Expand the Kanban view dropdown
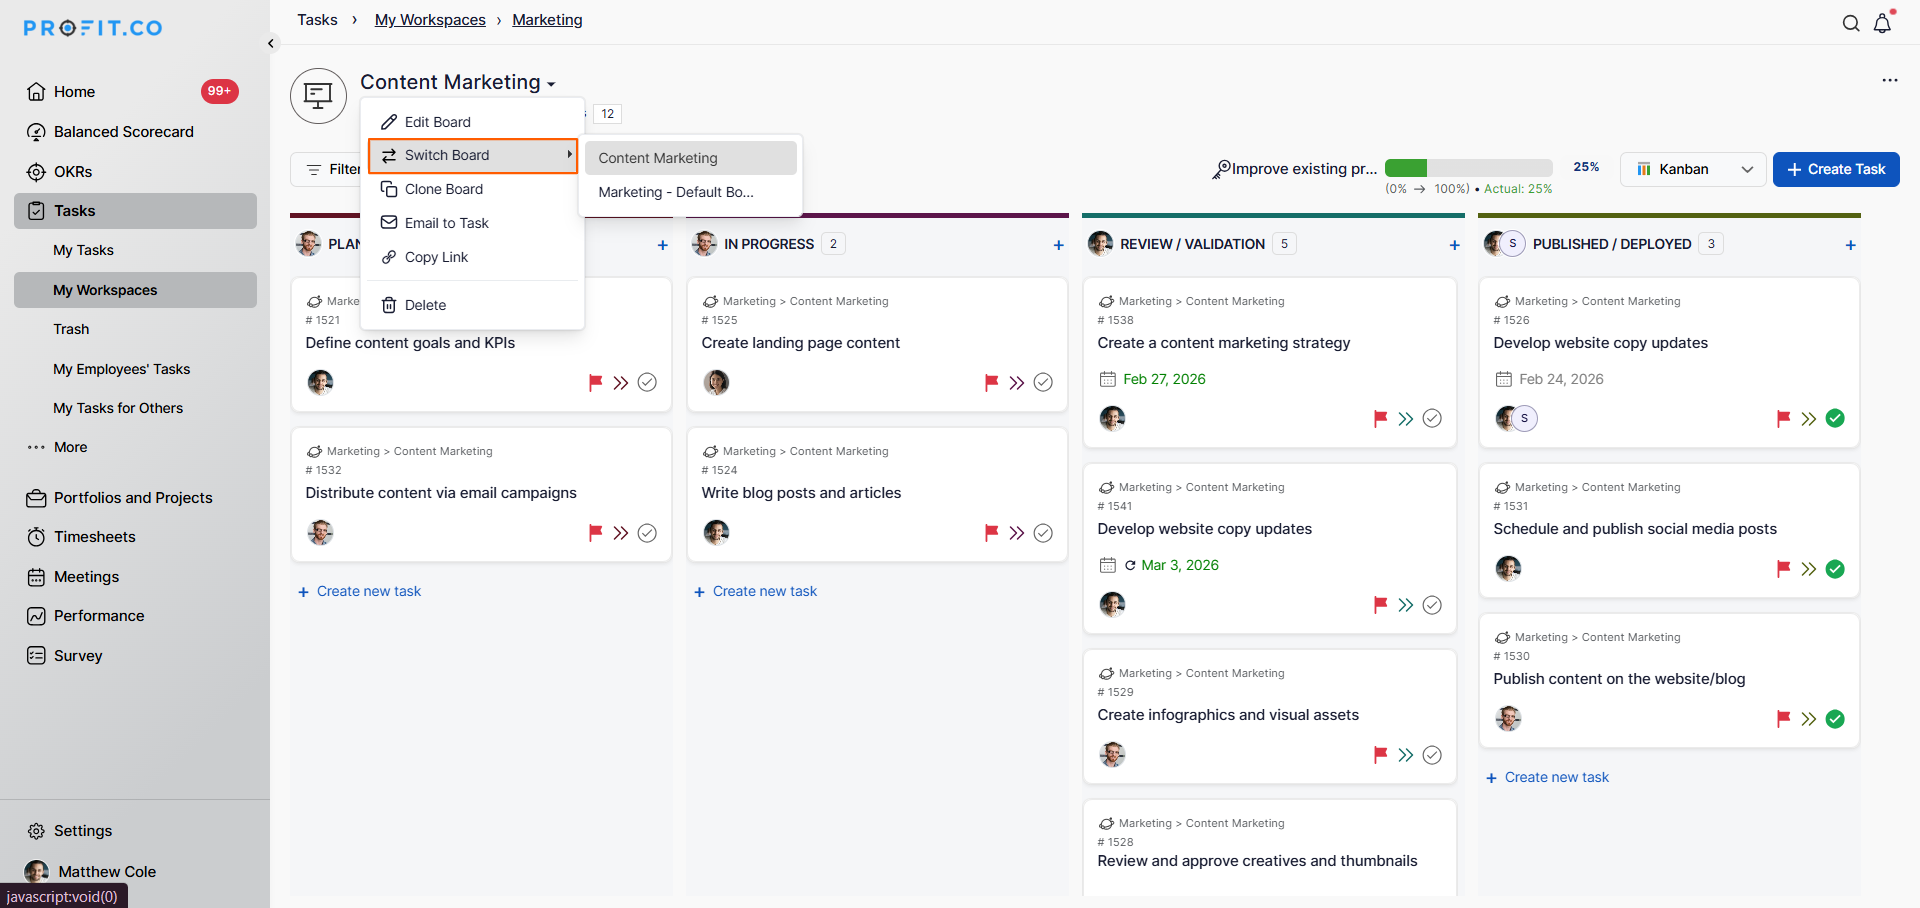Viewport: 1920px width, 908px height. point(1694,169)
